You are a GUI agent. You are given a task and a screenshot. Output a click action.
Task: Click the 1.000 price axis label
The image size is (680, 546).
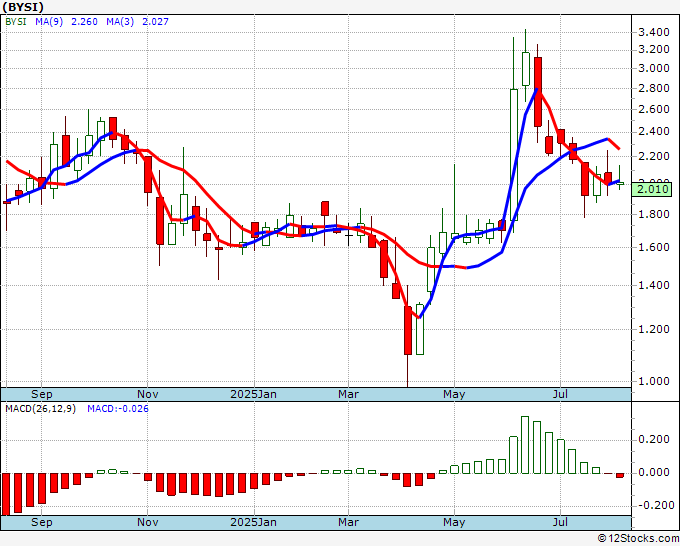654,381
